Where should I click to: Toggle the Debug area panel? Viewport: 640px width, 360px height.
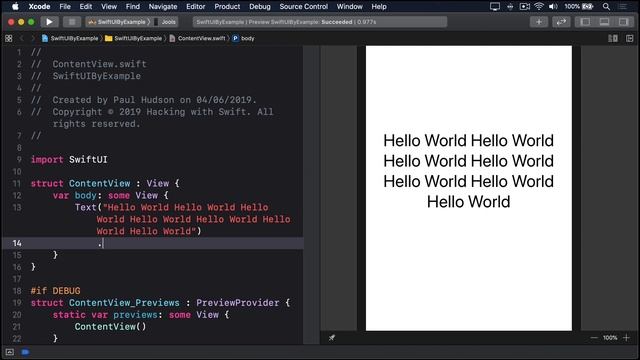click(x=604, y=22)
